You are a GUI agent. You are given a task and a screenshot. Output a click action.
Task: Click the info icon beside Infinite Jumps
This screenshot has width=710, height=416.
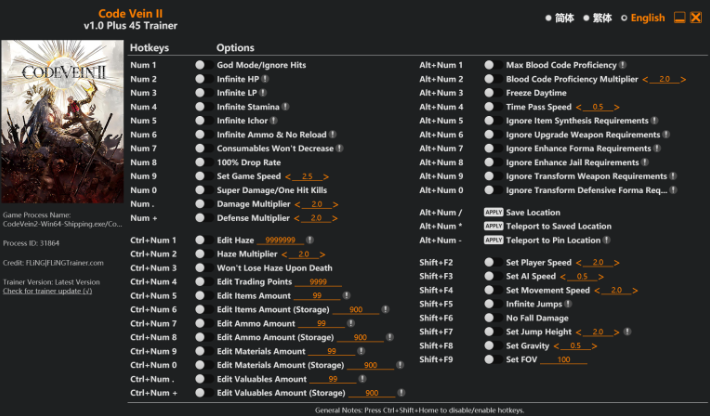[568, 304]
